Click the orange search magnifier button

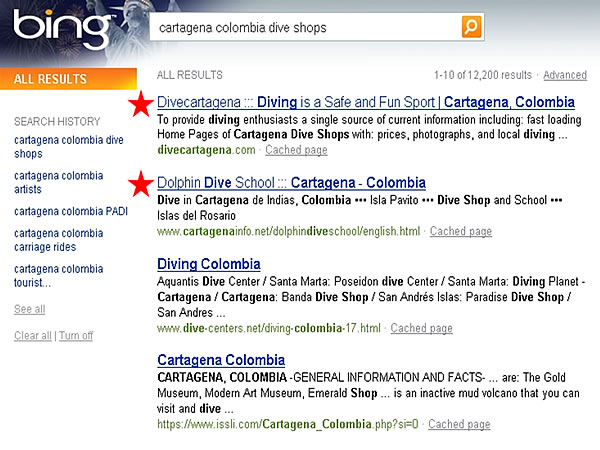[x=471, y=27]
